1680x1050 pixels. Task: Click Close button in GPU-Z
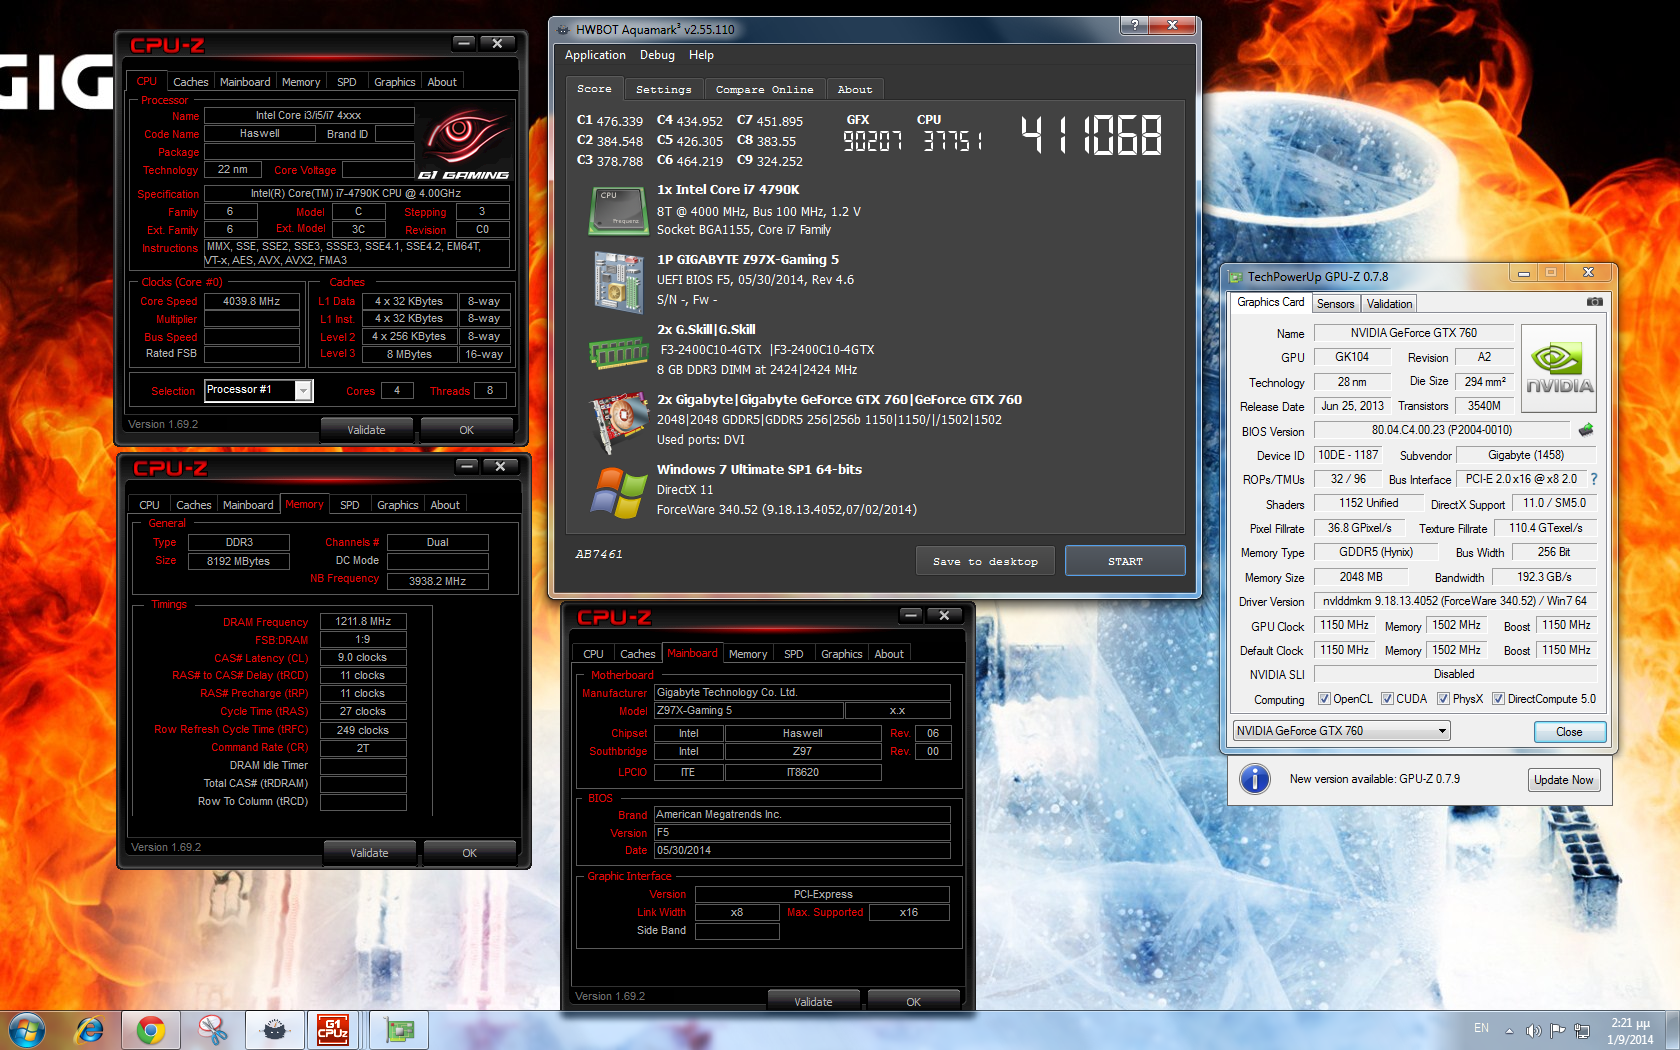pyautogui.click(x=1569, y=732)
